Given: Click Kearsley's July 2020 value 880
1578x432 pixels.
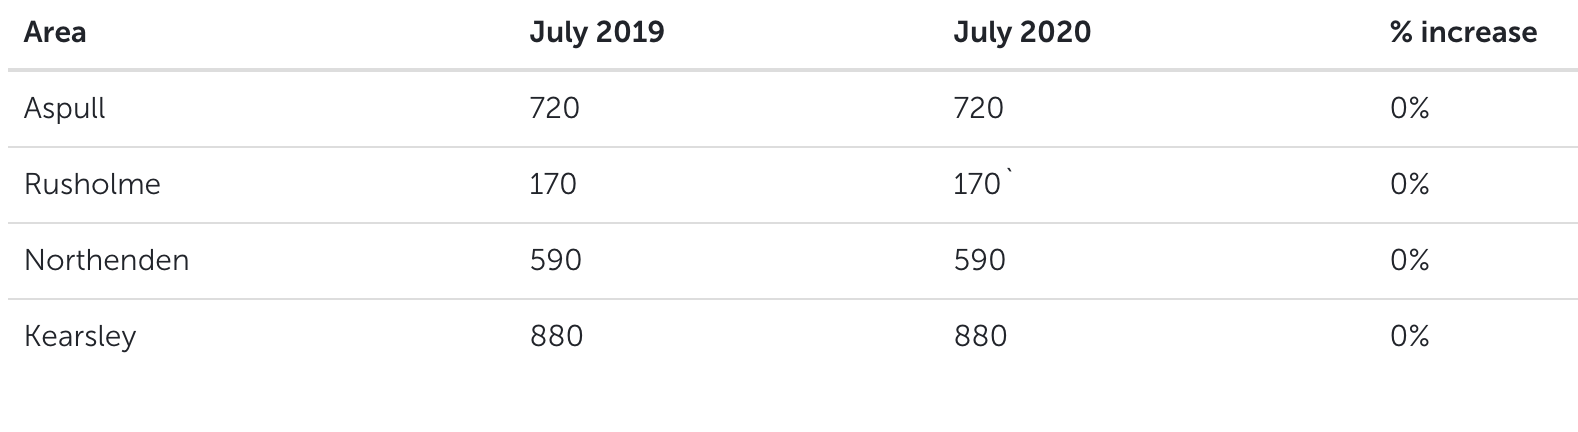Looking at the screenshot, I should pos(981,336).
